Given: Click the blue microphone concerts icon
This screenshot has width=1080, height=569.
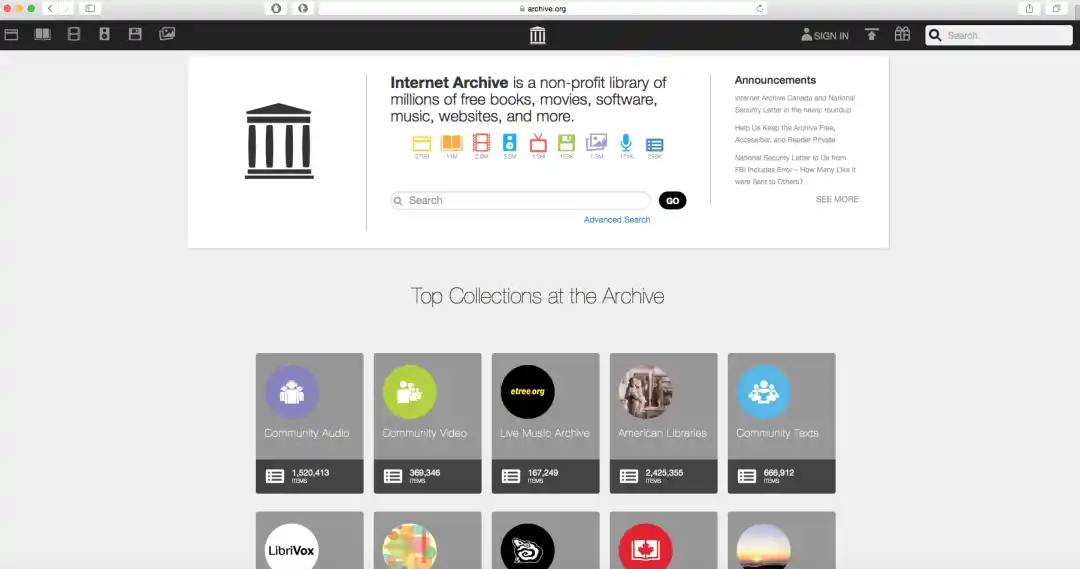Looking at the screenshot, I should (625, 143).
